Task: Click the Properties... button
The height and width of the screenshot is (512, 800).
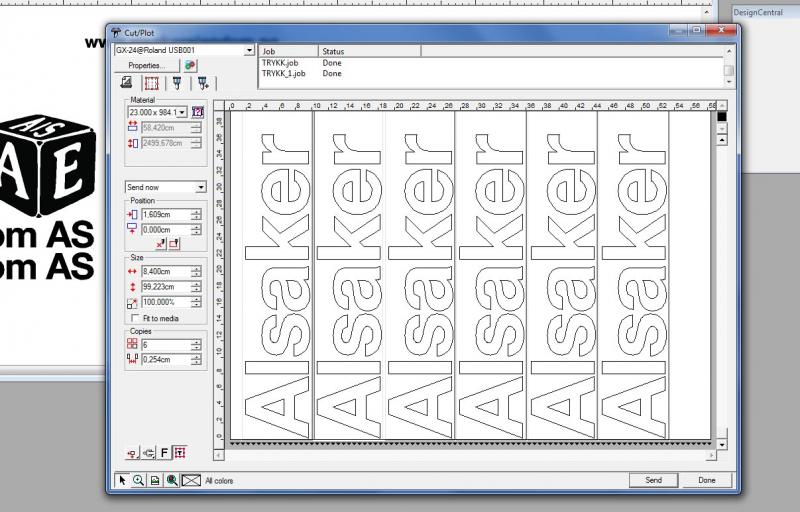Action: pyautogui.click(x=147, y=65)
